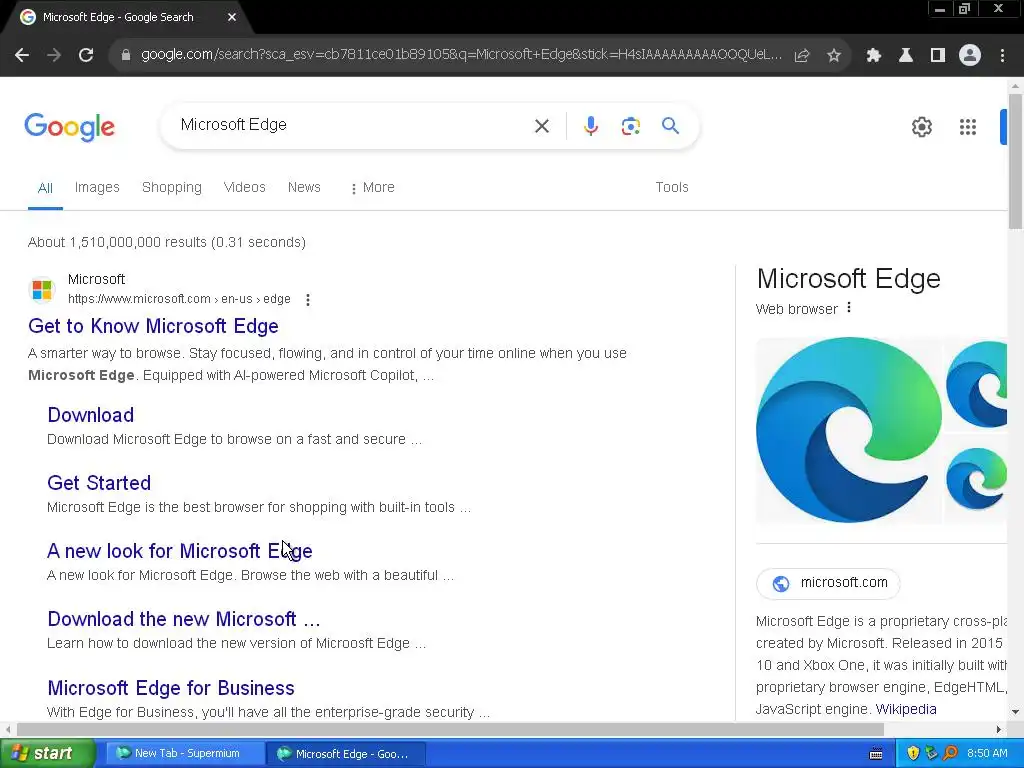Open the large Edge logo image

pos(848,430)
